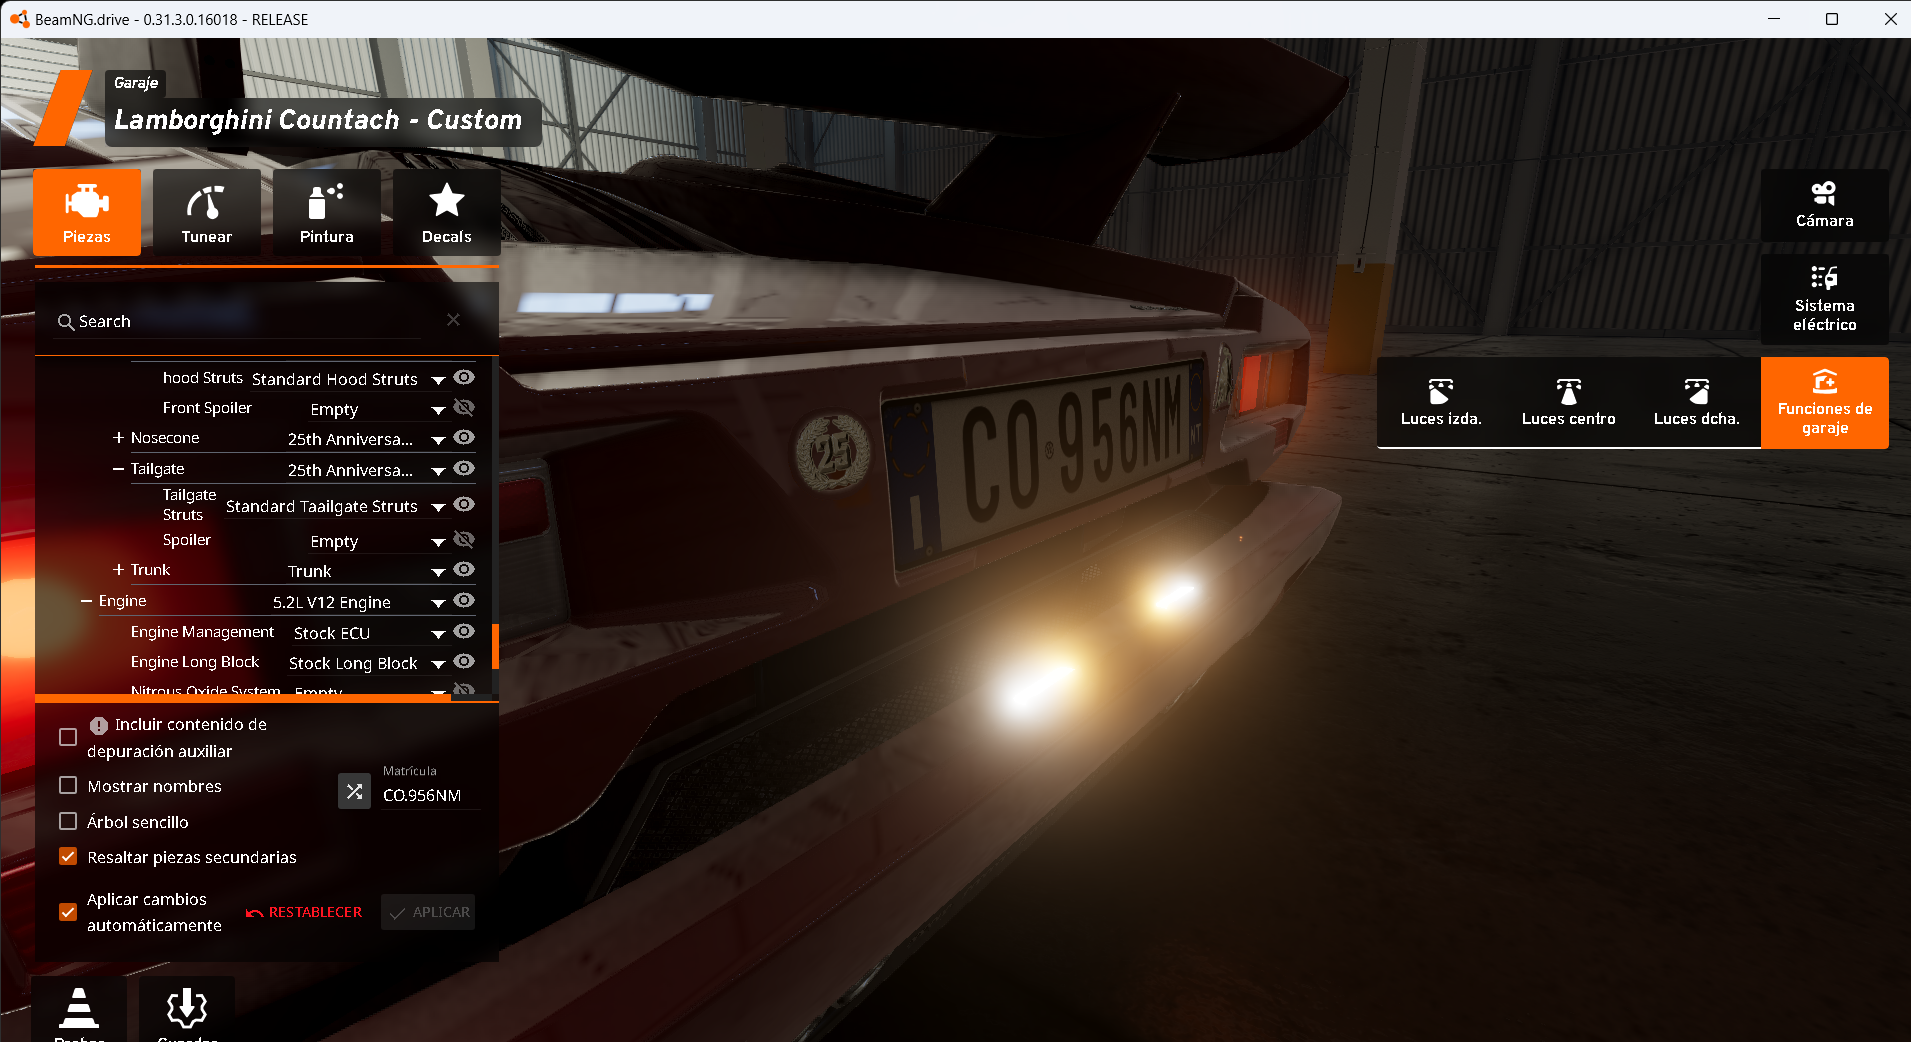Clear the parts search with the X

pos(453,320)
